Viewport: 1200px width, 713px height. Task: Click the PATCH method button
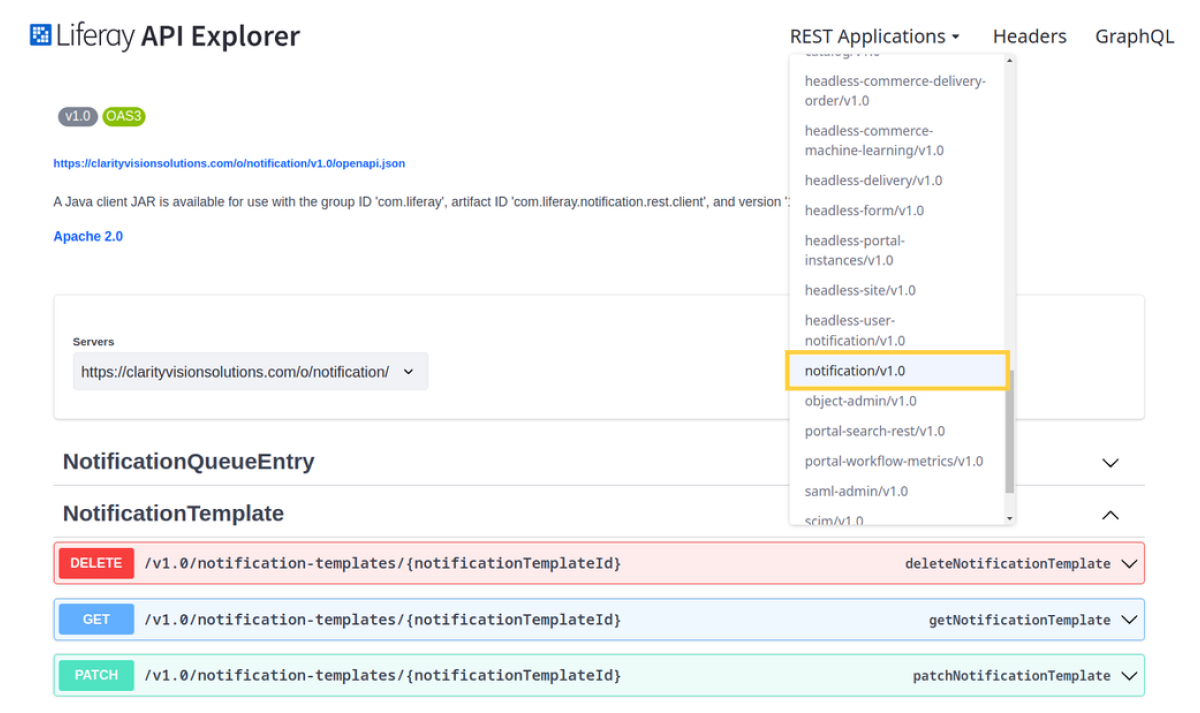click(x=96, y=675)
